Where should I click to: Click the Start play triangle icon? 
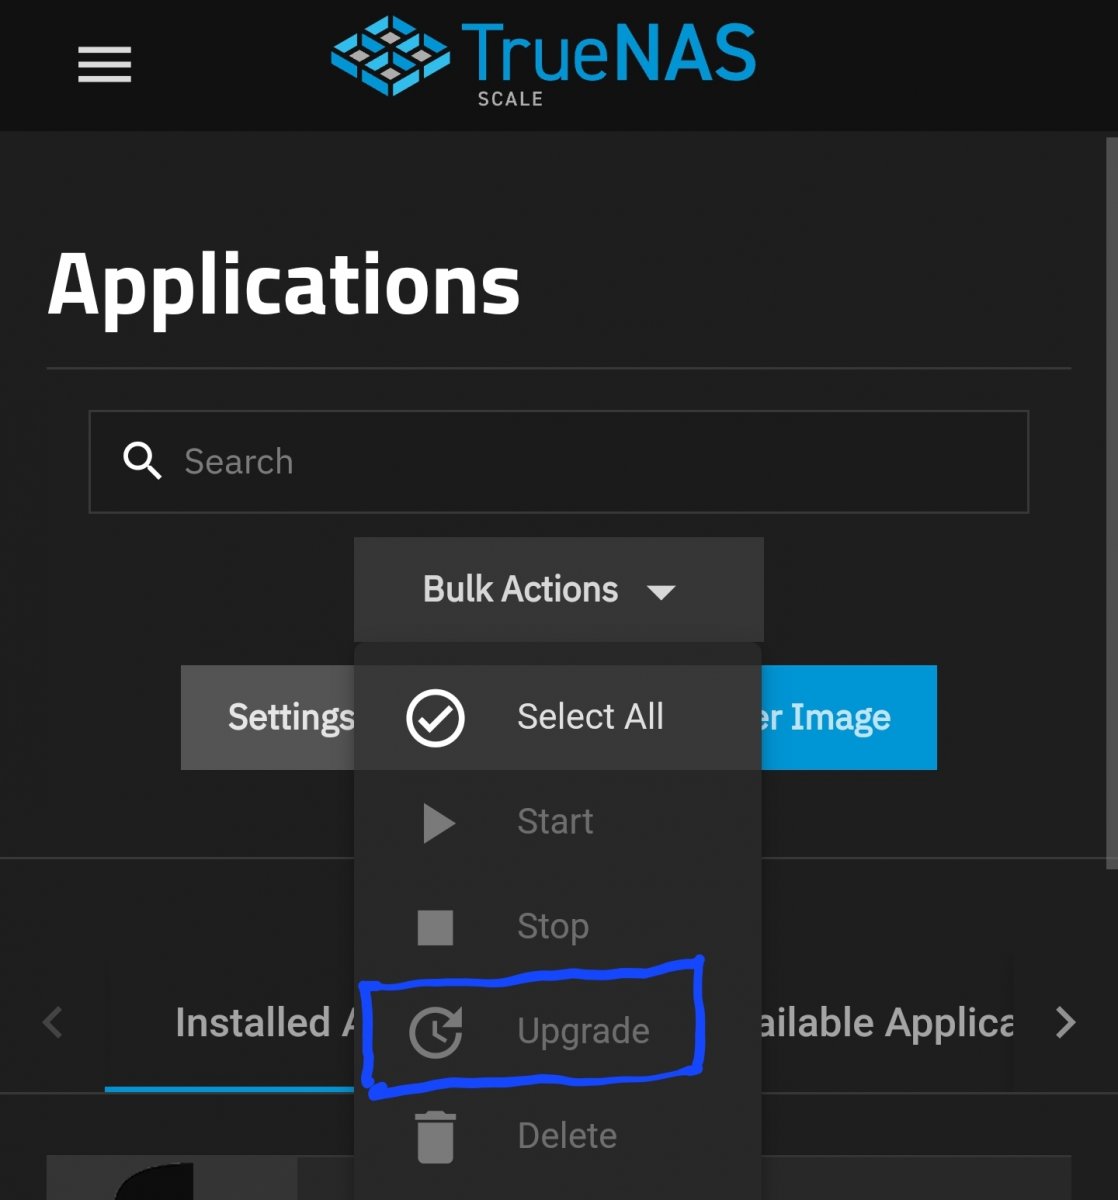(437, 823)
